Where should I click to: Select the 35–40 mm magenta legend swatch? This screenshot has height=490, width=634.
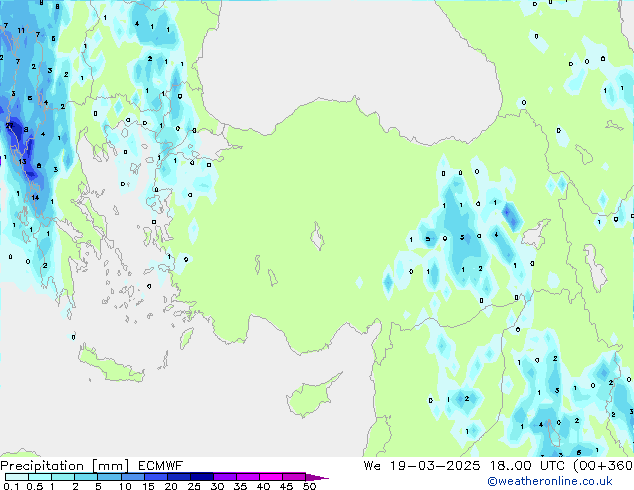(x=248, y=477)
